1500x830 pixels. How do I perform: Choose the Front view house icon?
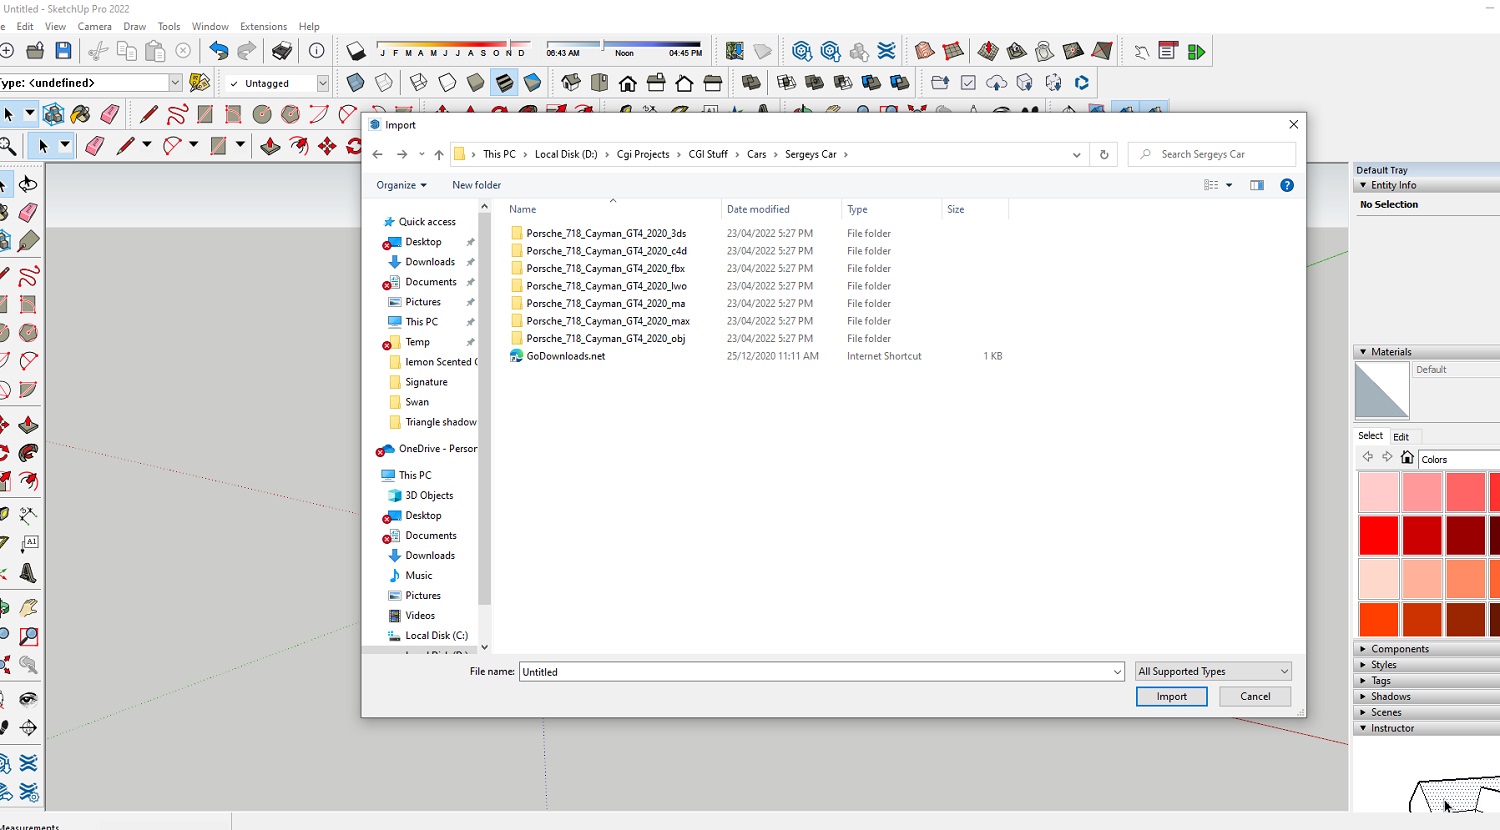[x=628, y=83]
